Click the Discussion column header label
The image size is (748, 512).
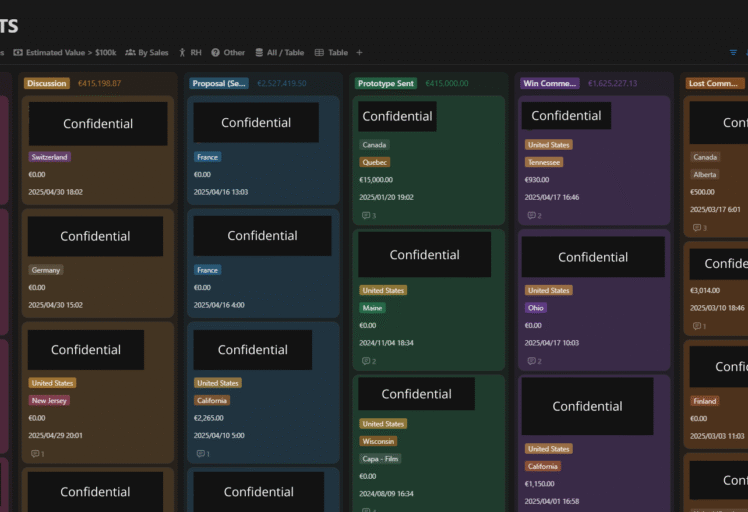[47, 84]
